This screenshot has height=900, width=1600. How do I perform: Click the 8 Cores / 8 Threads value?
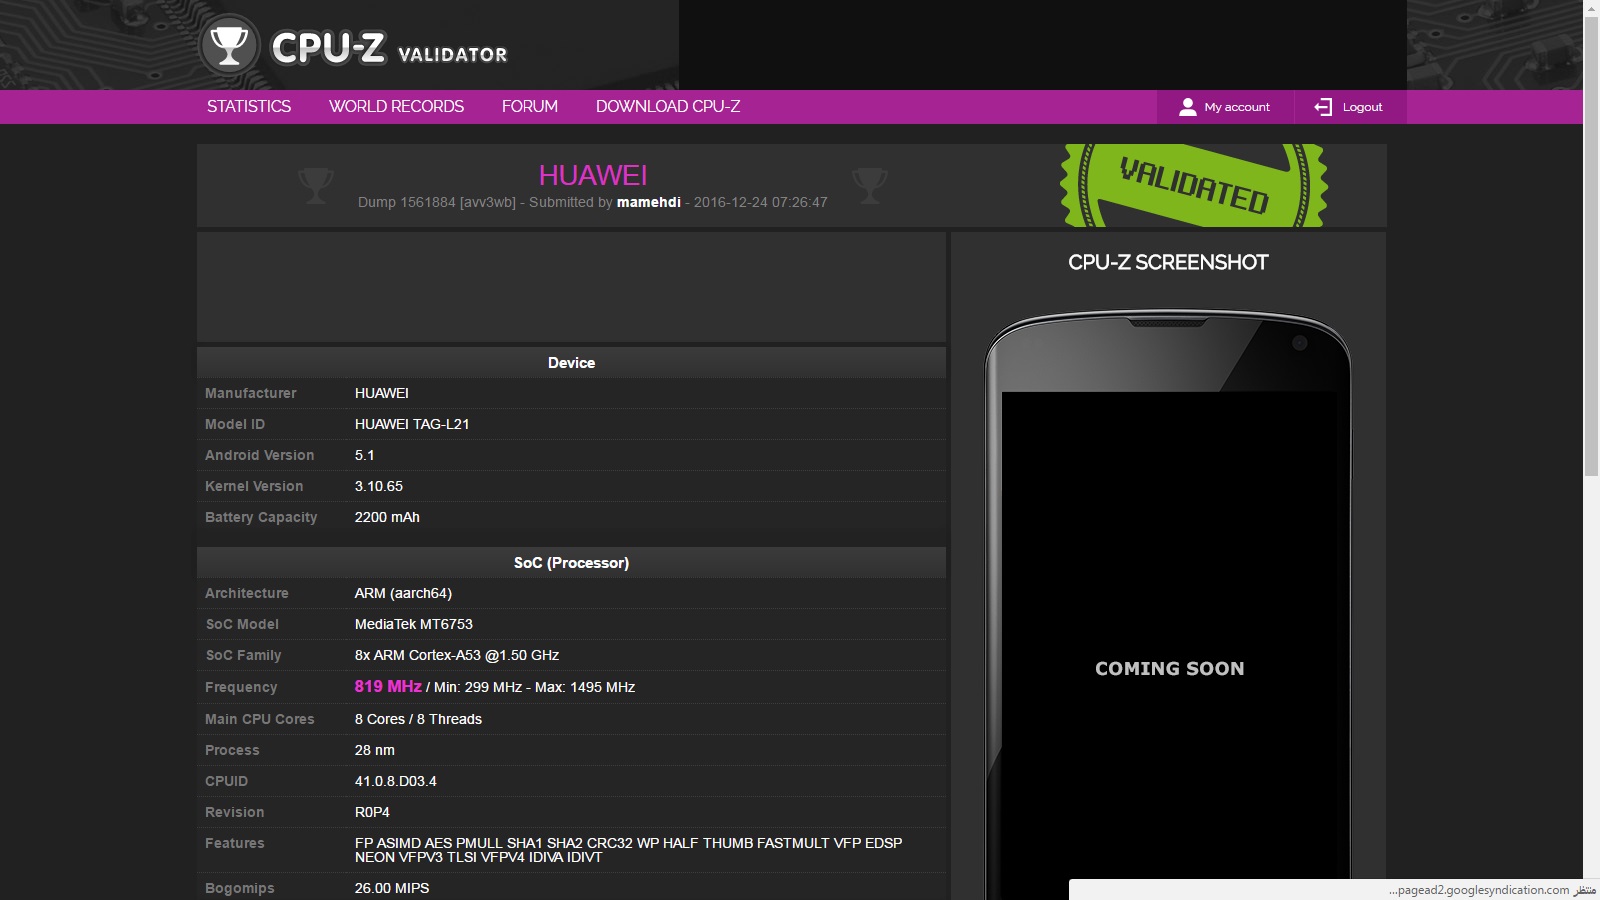[418, 719]
